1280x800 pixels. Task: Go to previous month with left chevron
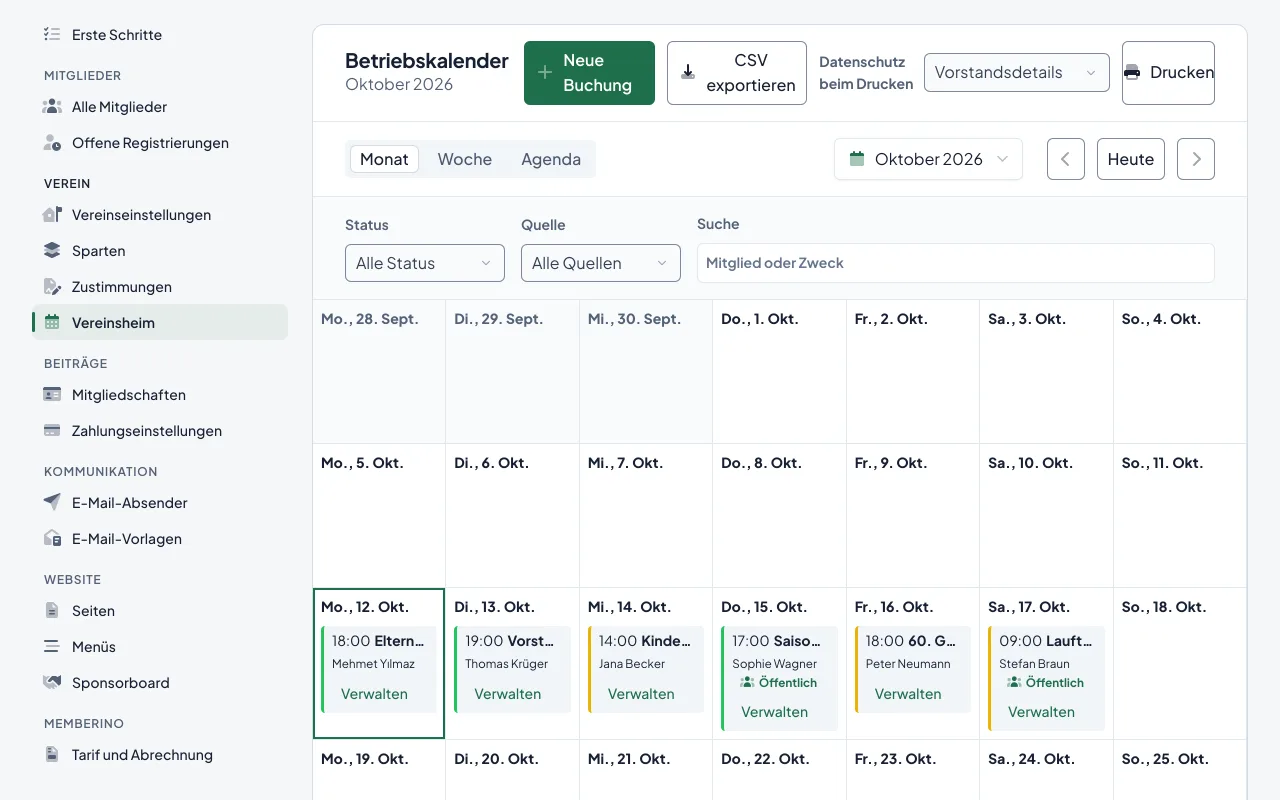pyautogui.click(x=1066, y=159)
